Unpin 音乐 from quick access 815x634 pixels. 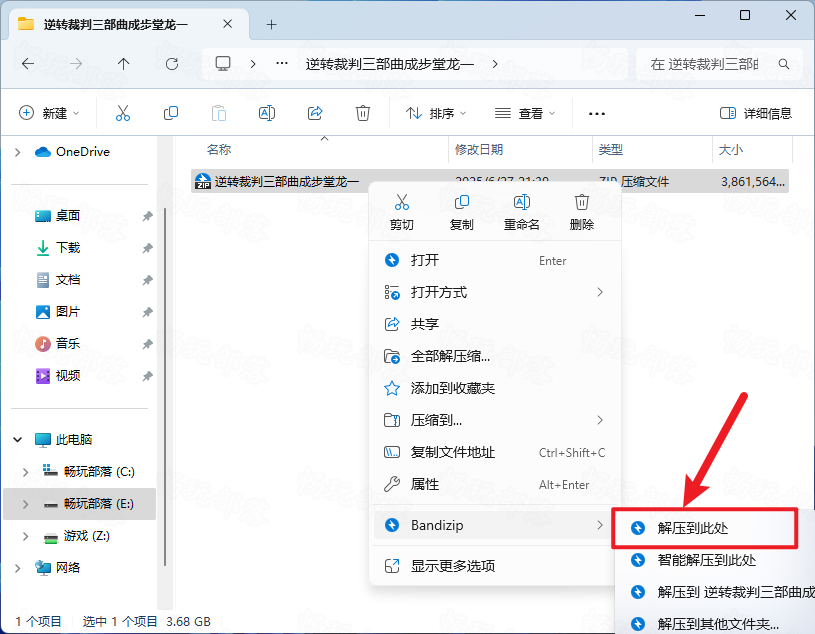148,344
